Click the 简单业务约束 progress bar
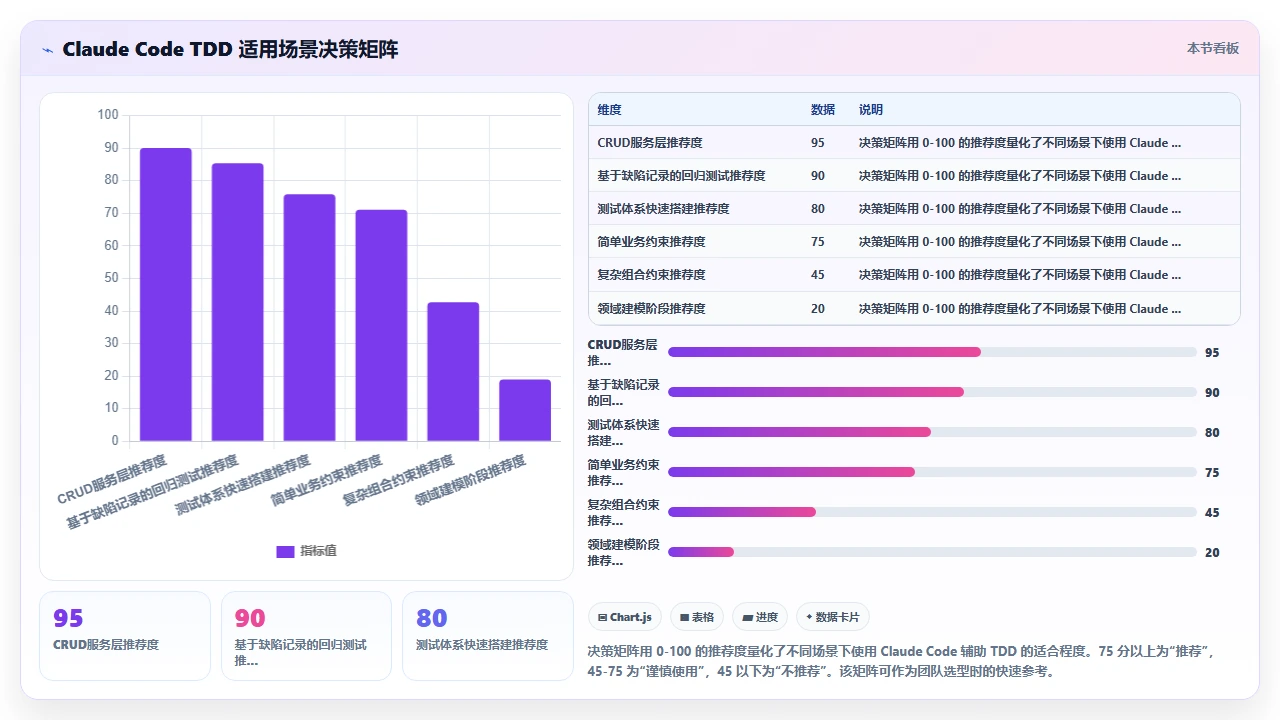1280x720 pixels. click(932, 472)
